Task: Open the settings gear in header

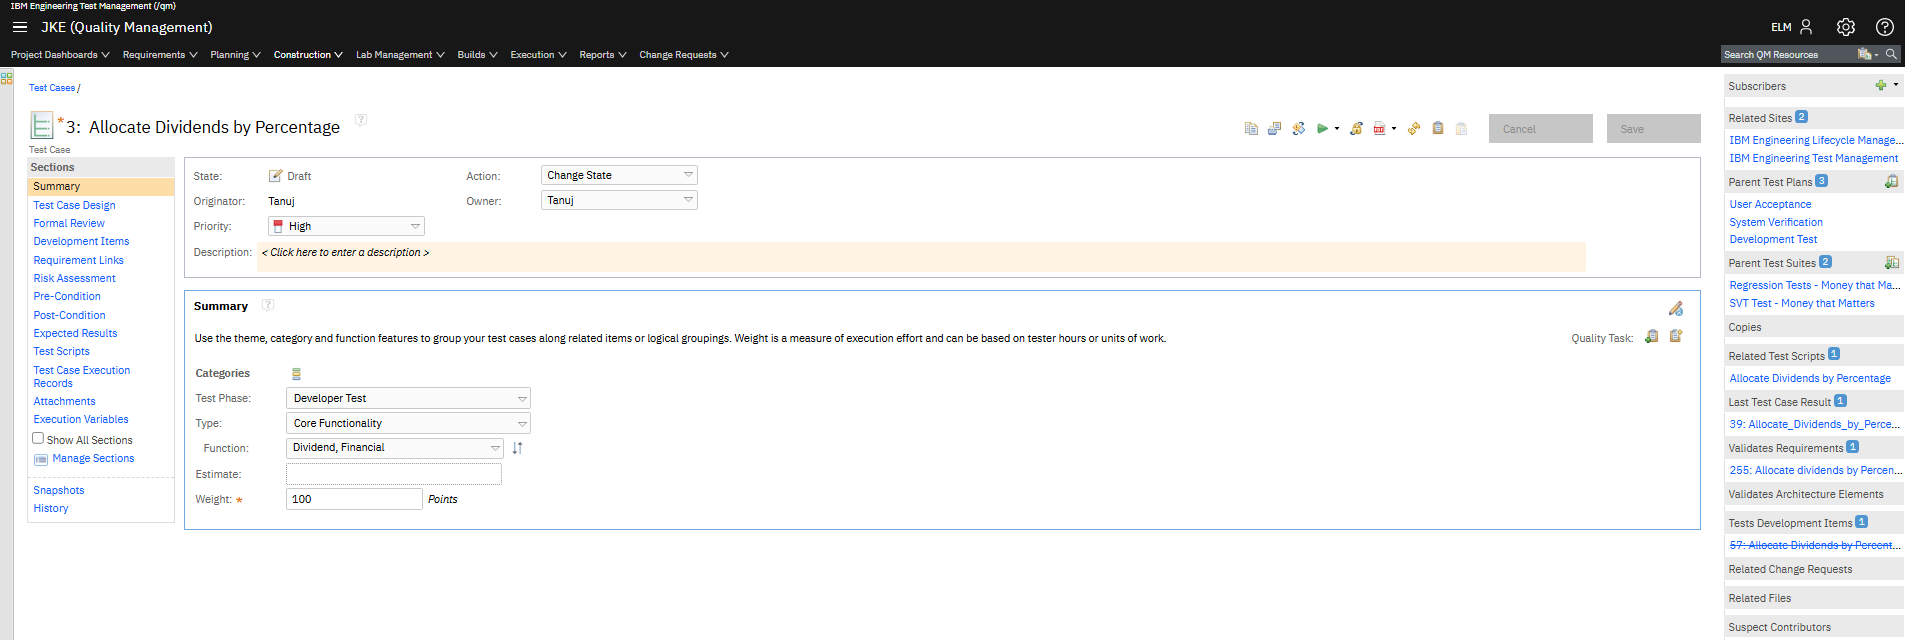Action: tap(1845, 27)
